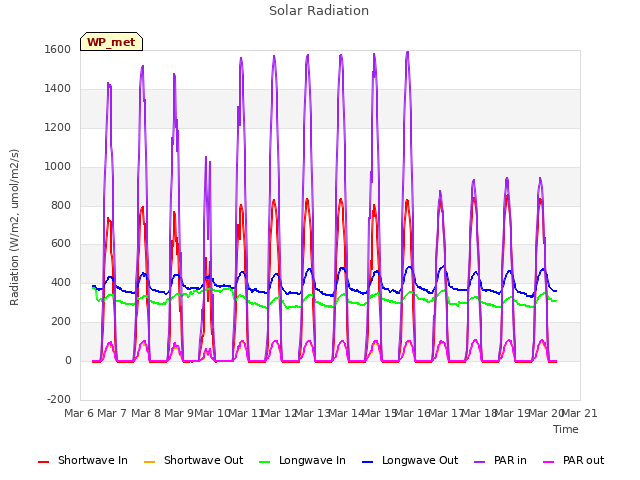
Task: Toggle the Longwave Out legend entry
Action: pyautogui.click(x=410, y=460)
